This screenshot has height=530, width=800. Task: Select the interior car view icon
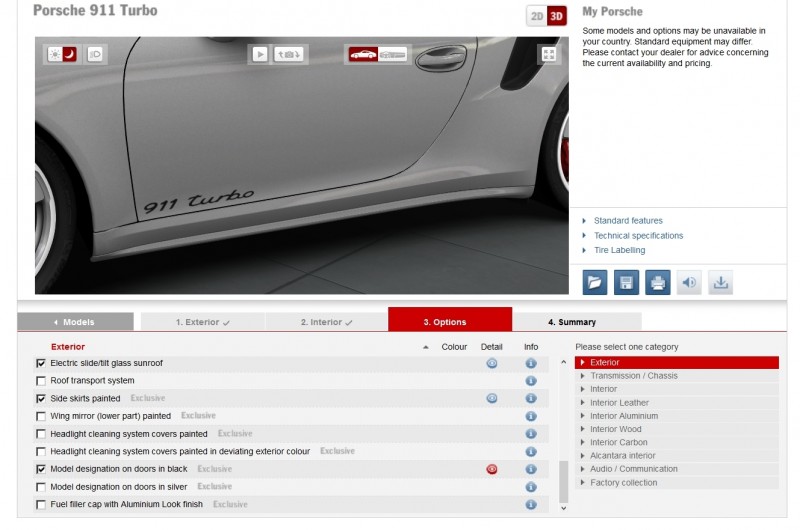(x=392, y=54)
